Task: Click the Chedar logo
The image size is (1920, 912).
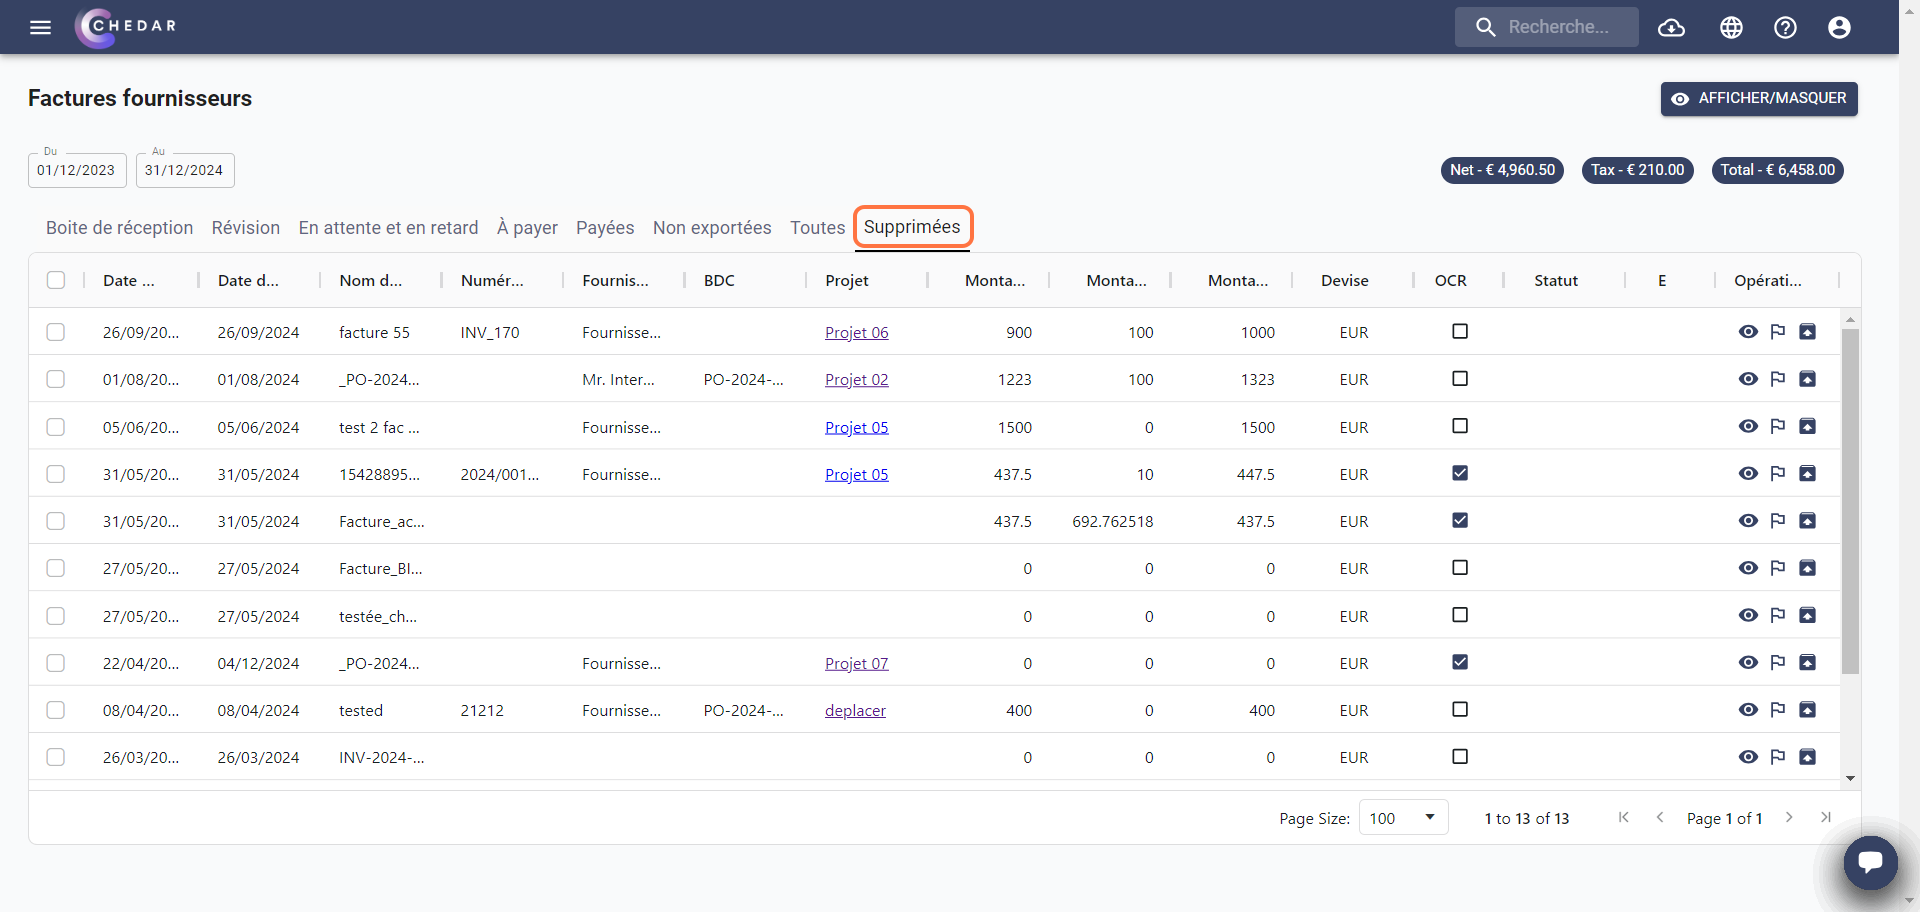Action: [x=126, y=27]
